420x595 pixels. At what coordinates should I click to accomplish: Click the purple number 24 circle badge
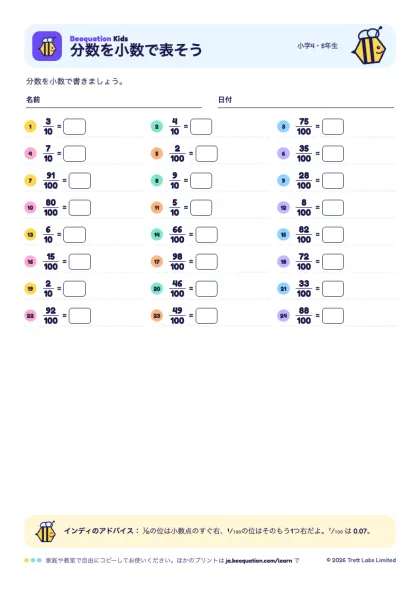[283, 316]
